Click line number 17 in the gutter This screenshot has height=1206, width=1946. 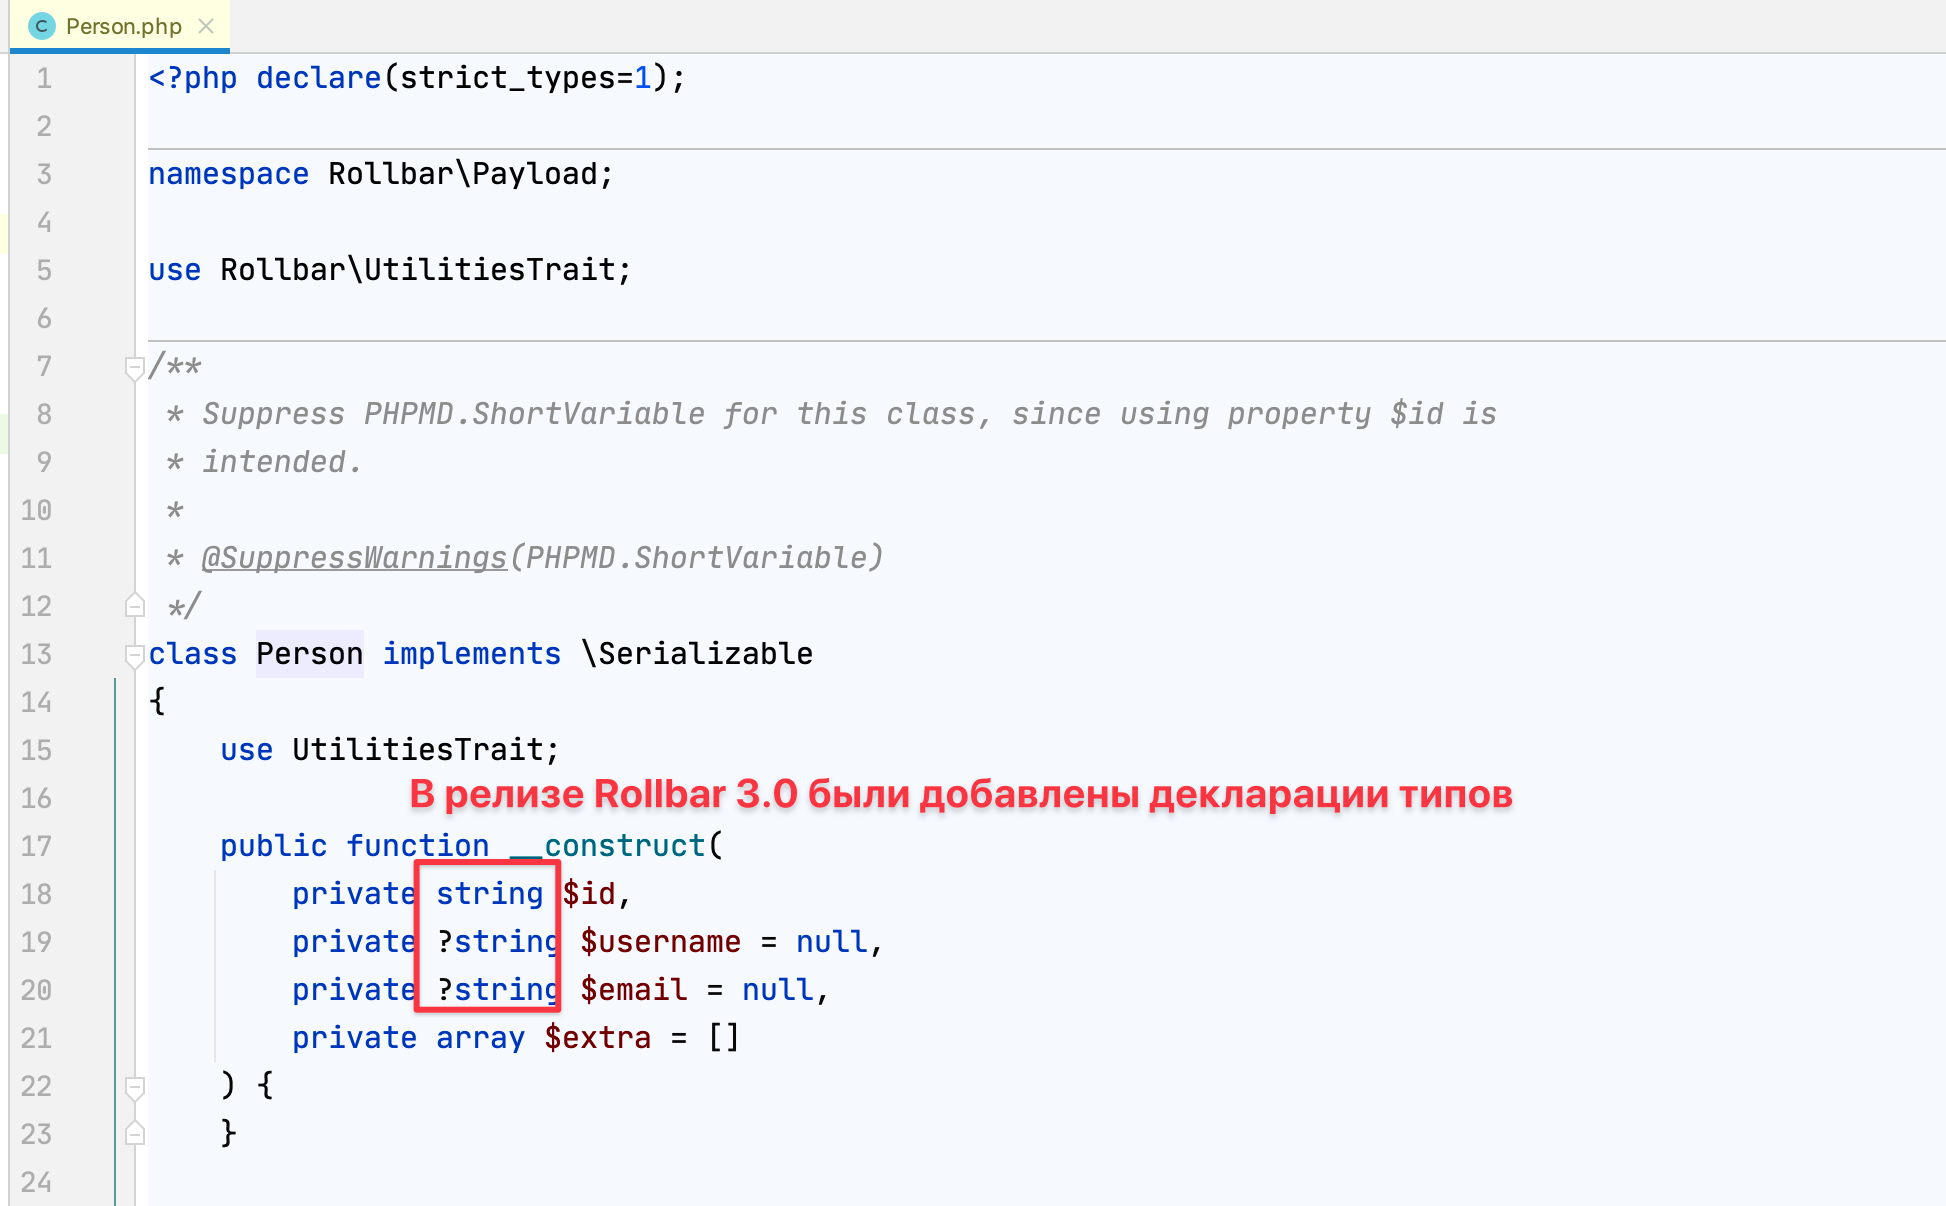[36, 846]
